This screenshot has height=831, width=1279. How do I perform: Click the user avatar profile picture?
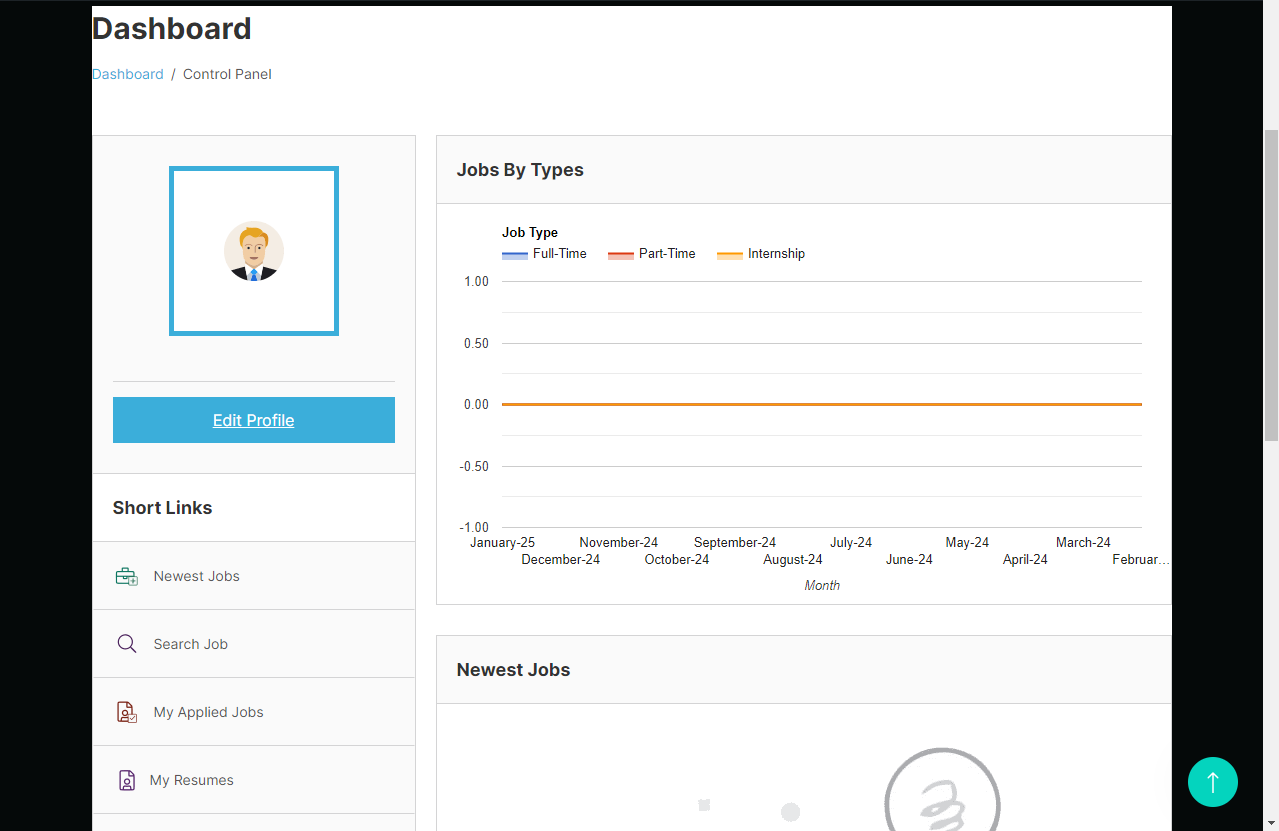(254, 251)
